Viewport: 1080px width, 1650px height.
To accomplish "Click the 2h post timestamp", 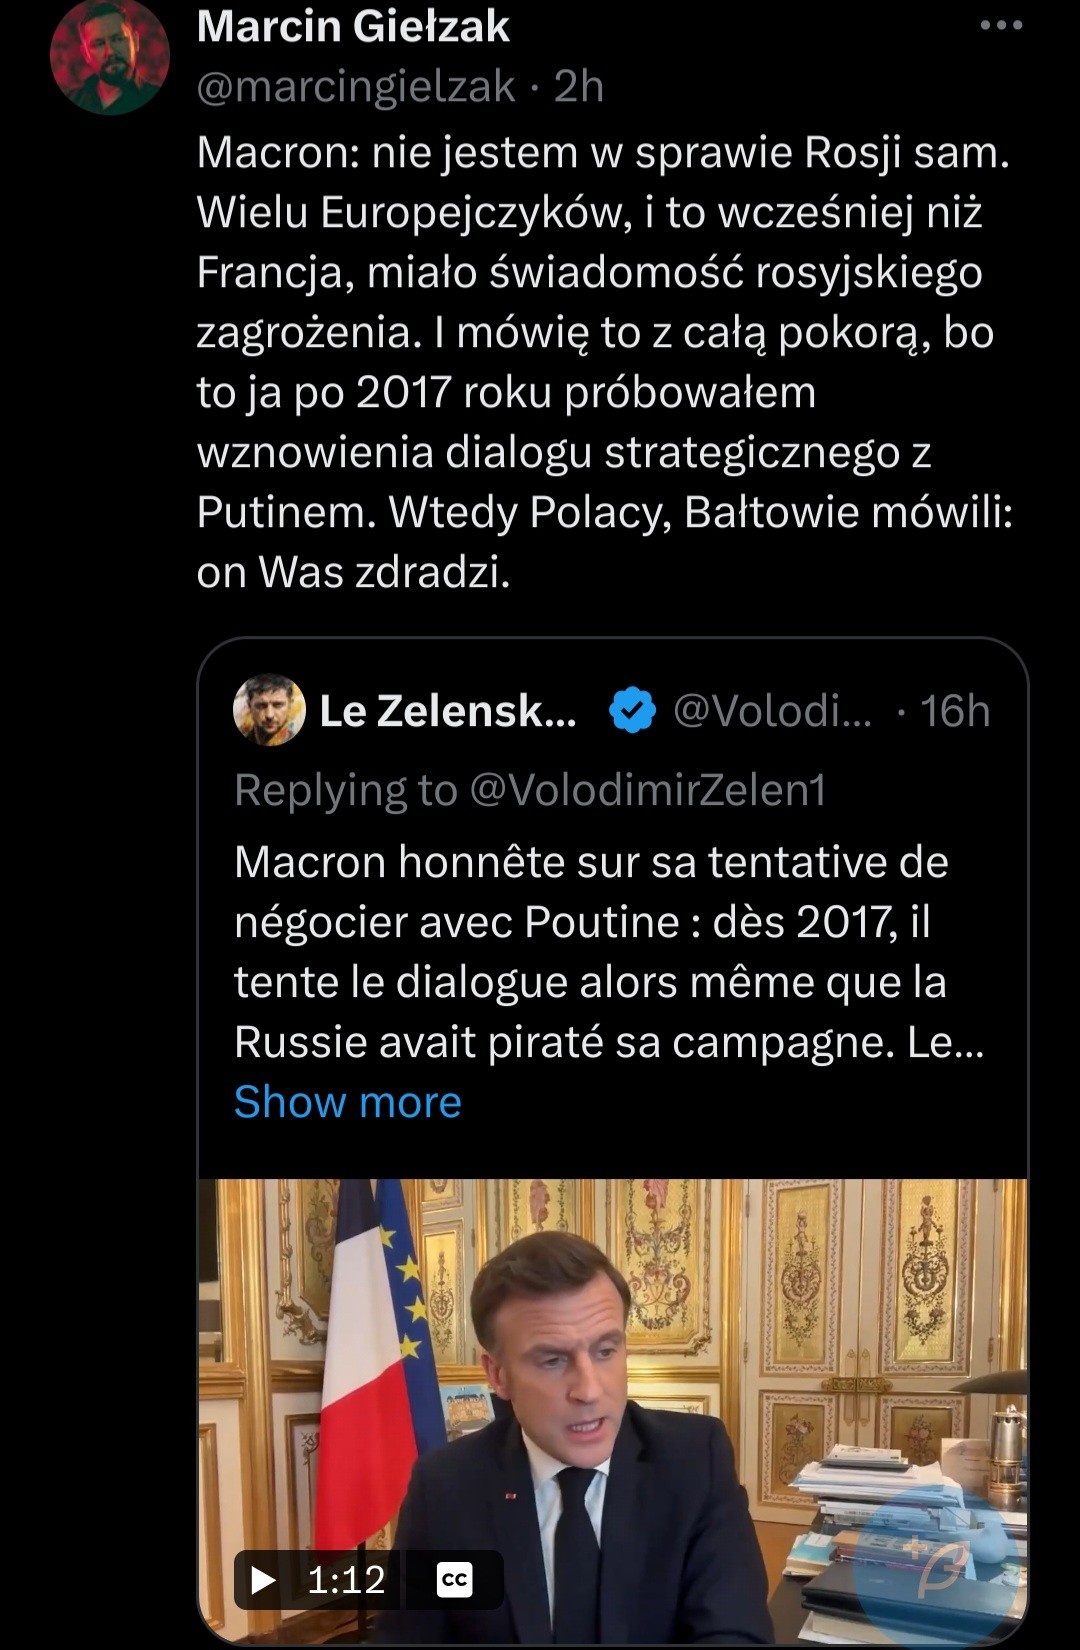I will pyautogui.click(x=579, y=87).
